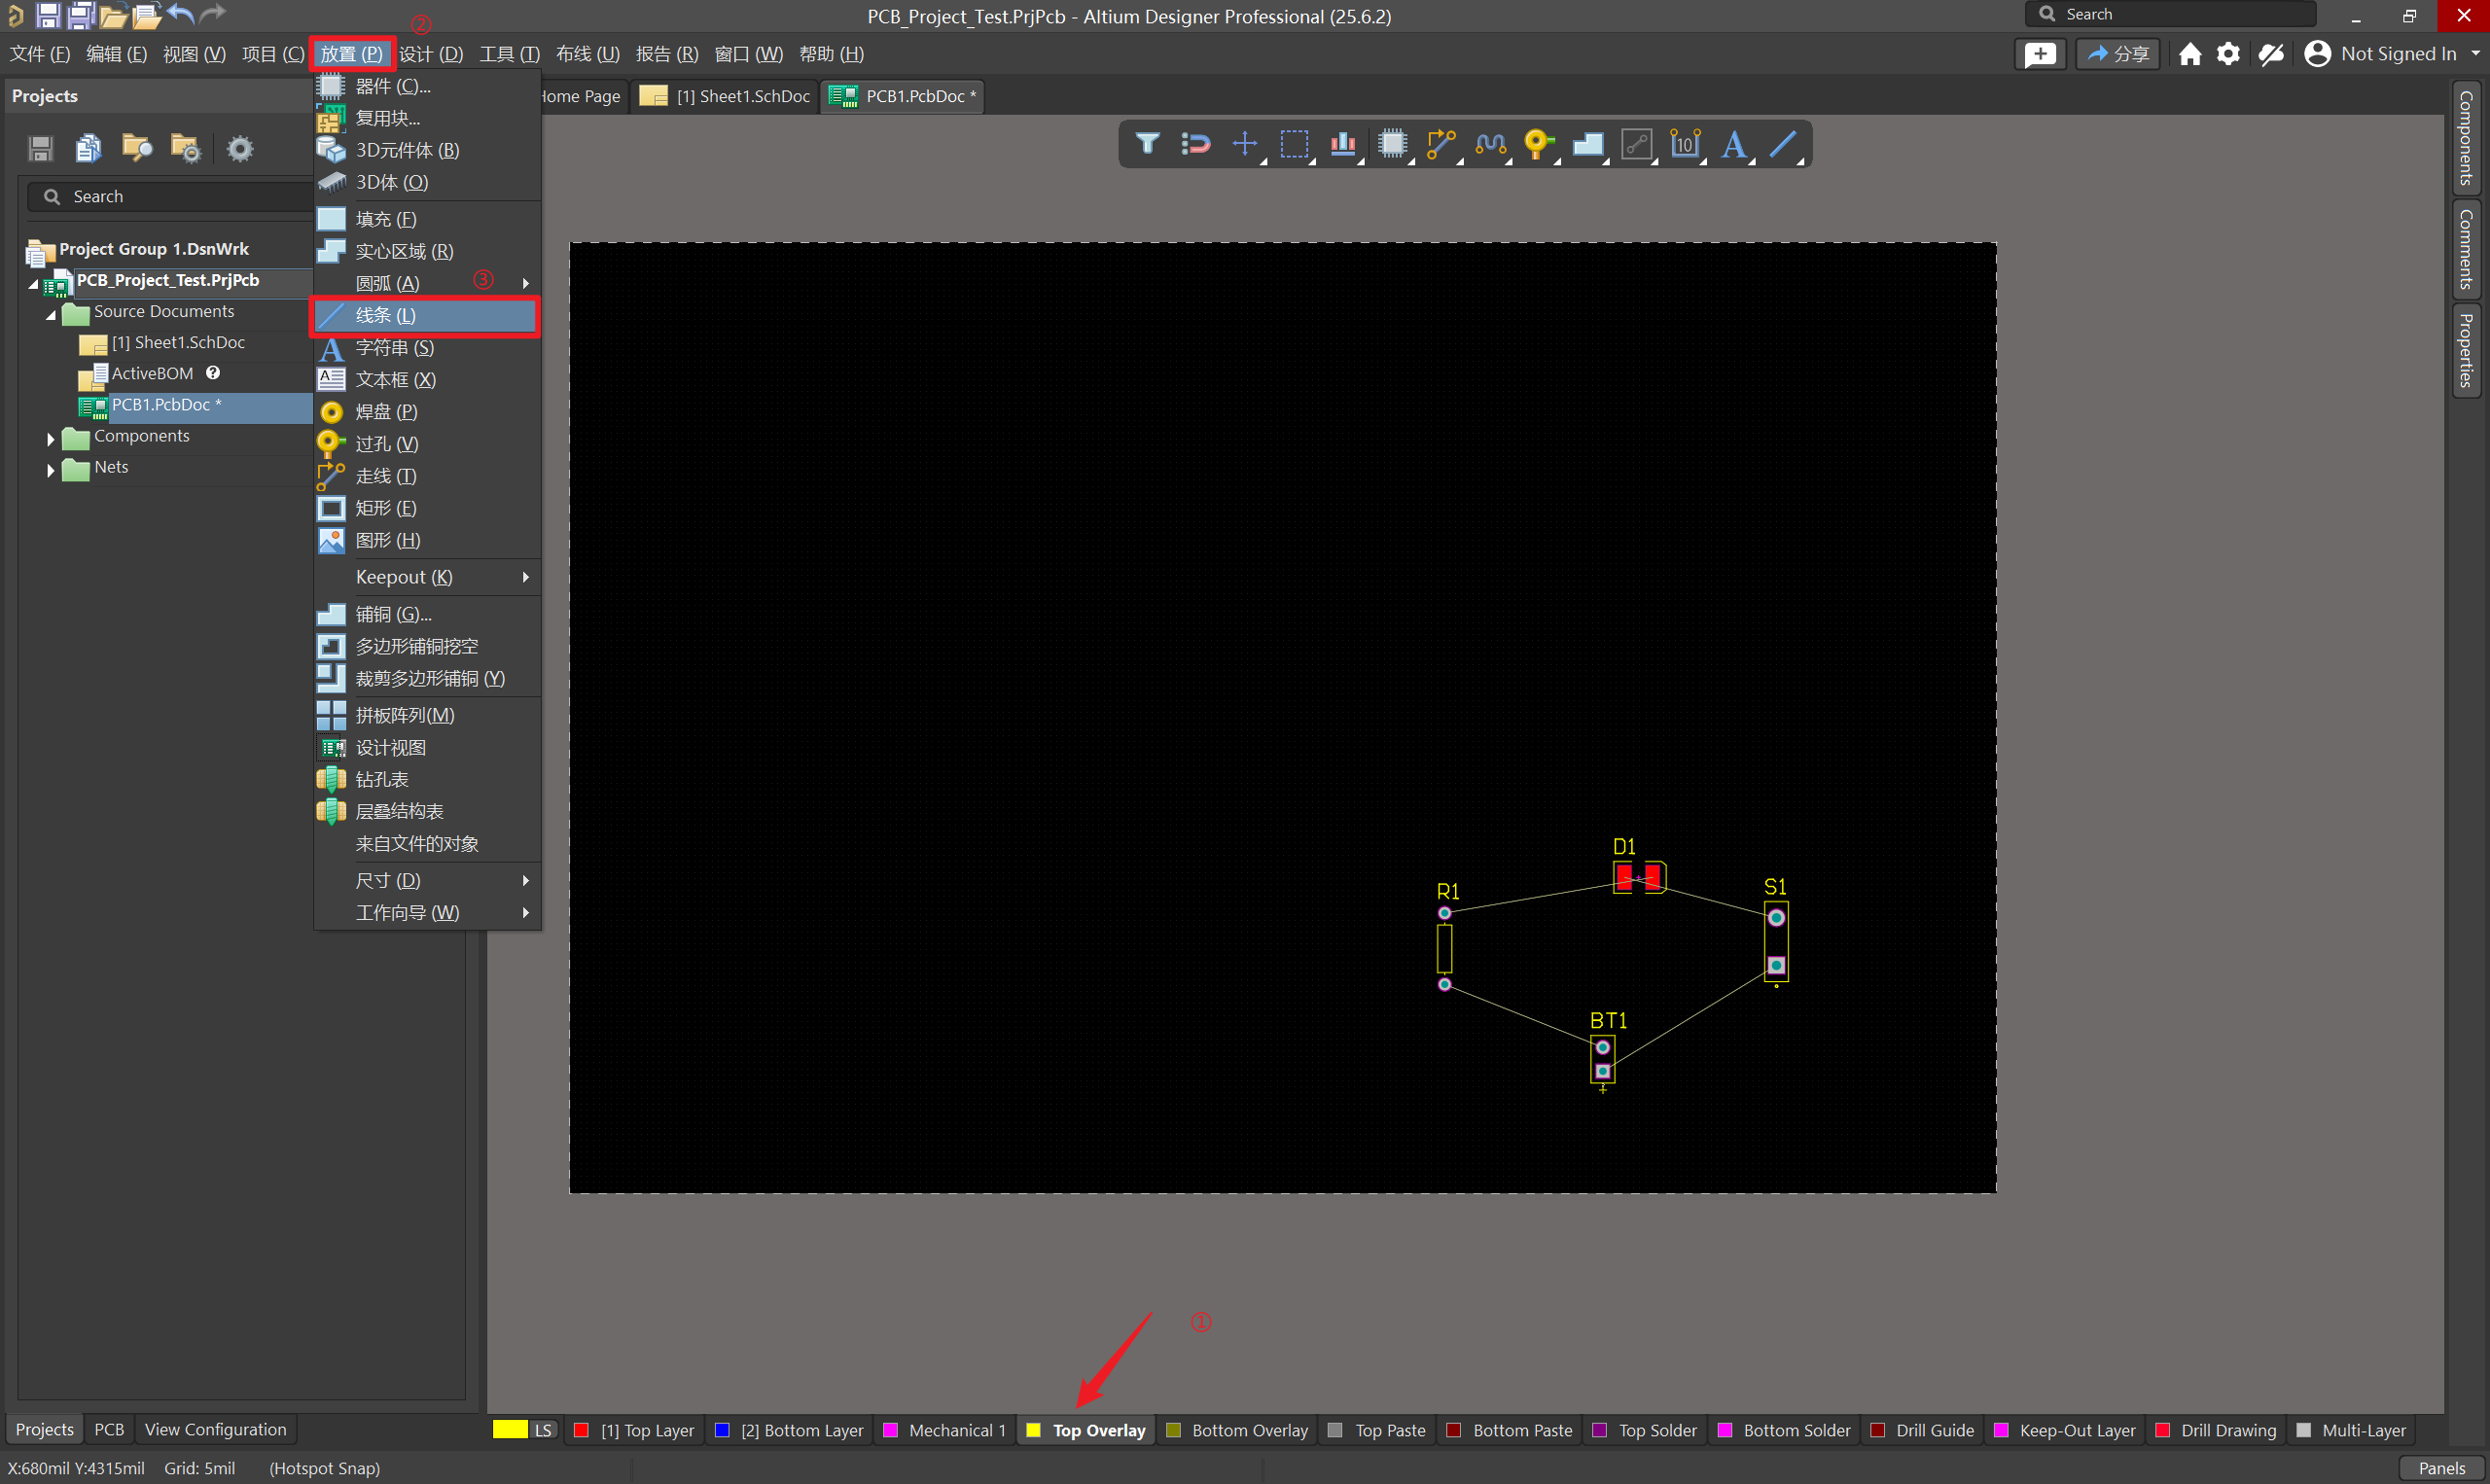Screen dimensions: 2490x1484
Task: Click the place string 'A' toolbar icon
Action: tap(1733, 144)
